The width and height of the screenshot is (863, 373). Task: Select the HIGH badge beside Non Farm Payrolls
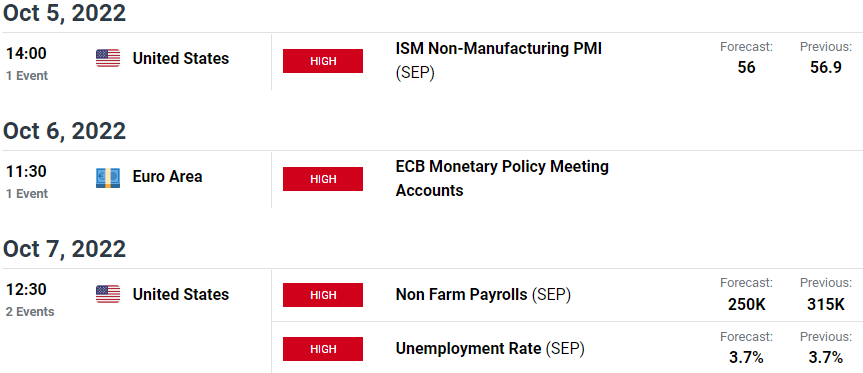point(323,295)
